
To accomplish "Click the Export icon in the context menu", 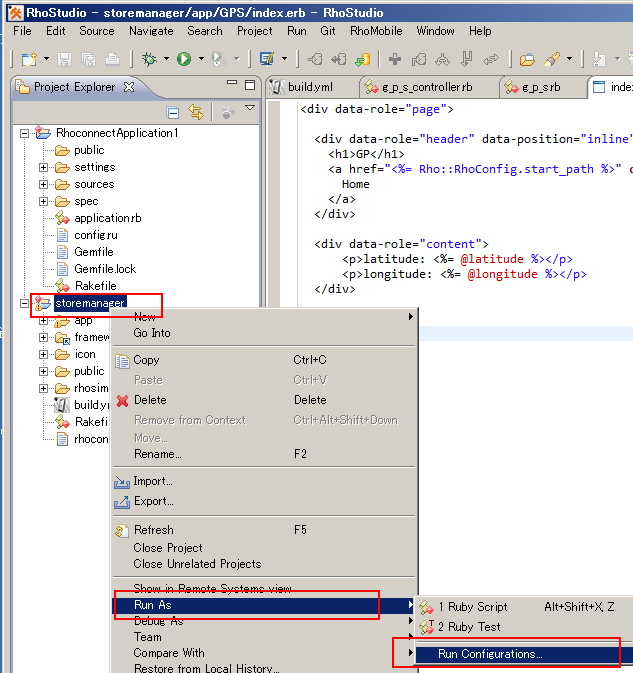I will 122,502.
